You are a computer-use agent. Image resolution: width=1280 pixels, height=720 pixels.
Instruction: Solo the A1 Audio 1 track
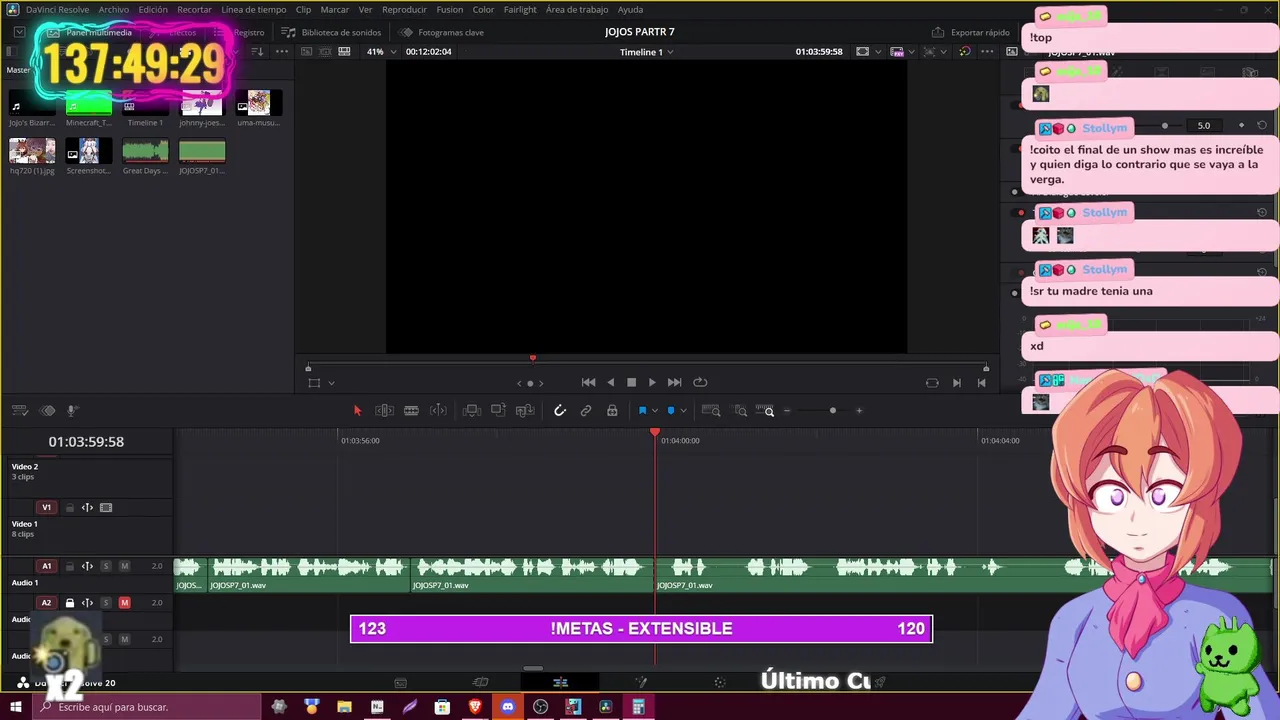point(106,566)
